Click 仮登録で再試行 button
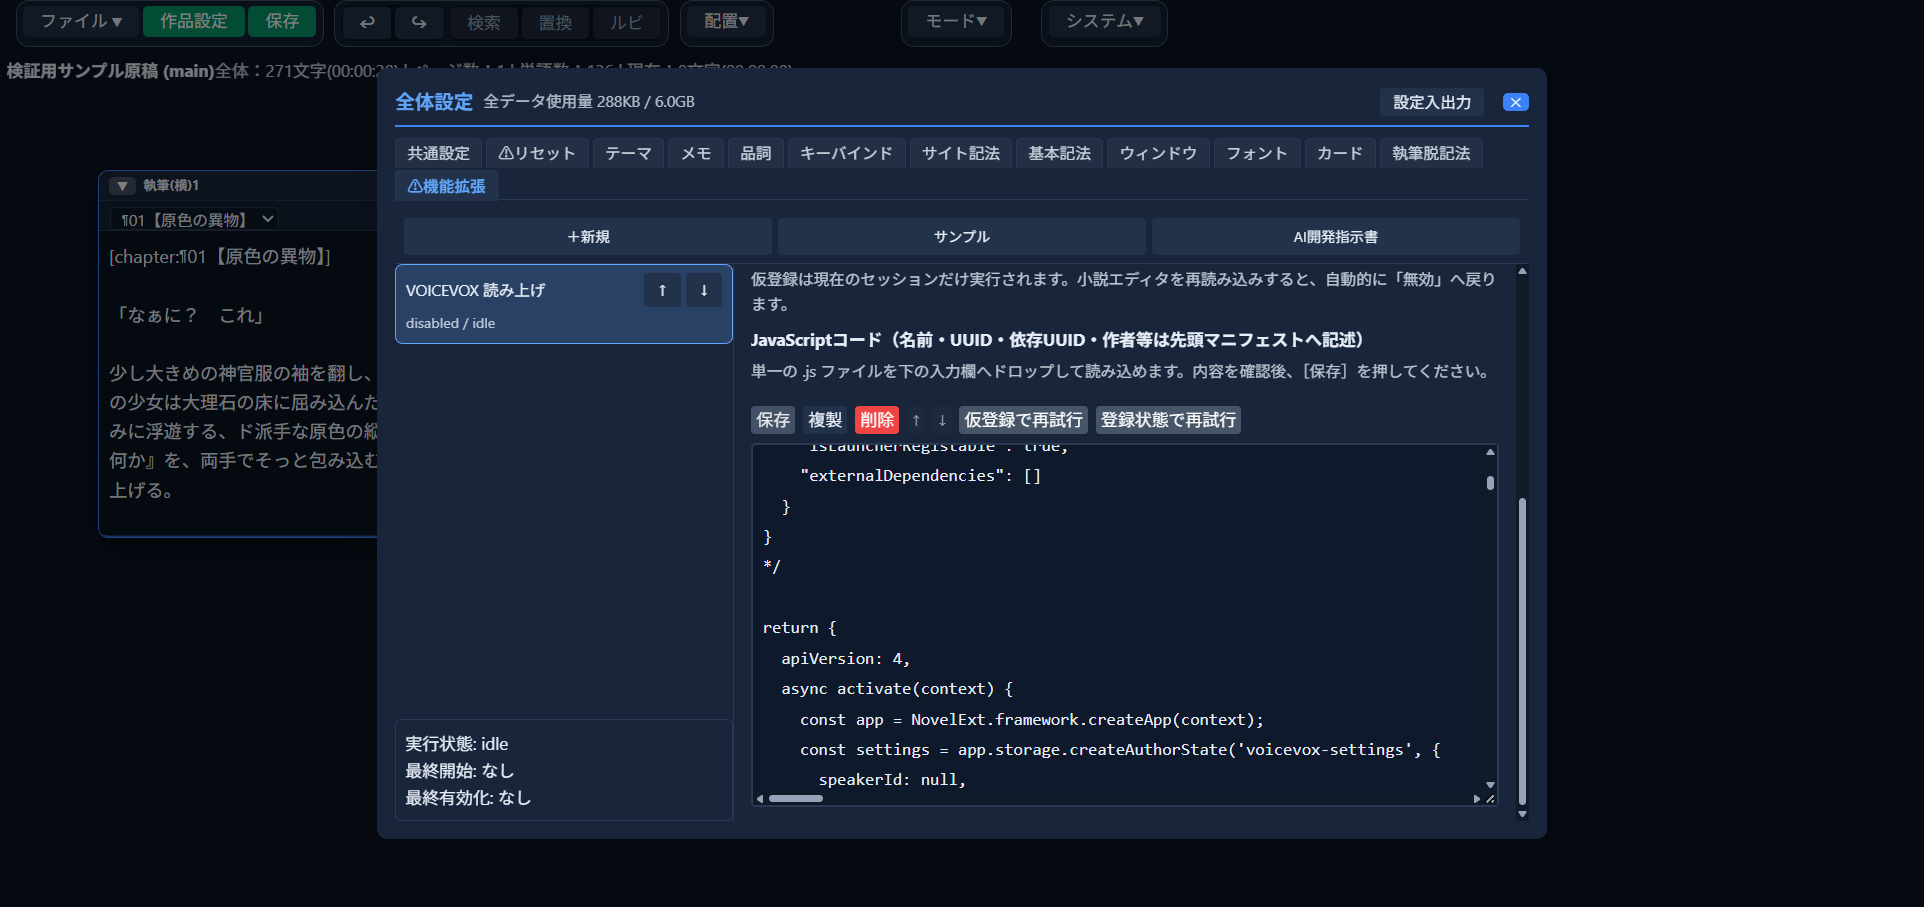This screenshot has height=907, width=1924. pos(1023,420)
